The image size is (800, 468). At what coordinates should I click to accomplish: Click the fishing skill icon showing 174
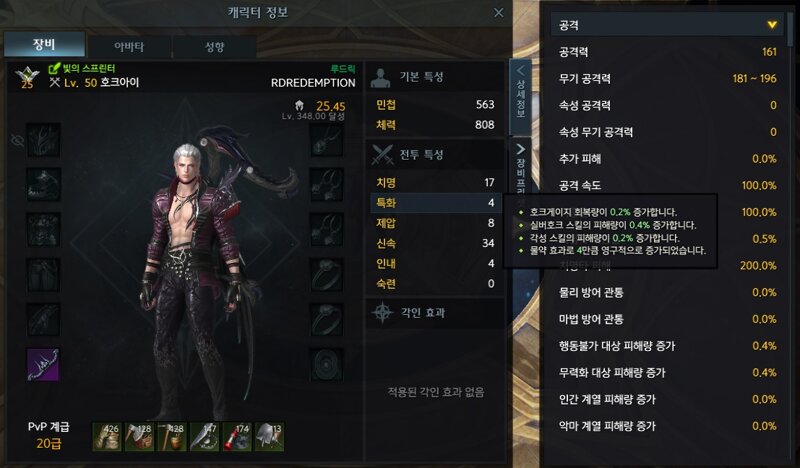[x=237, y=436]
